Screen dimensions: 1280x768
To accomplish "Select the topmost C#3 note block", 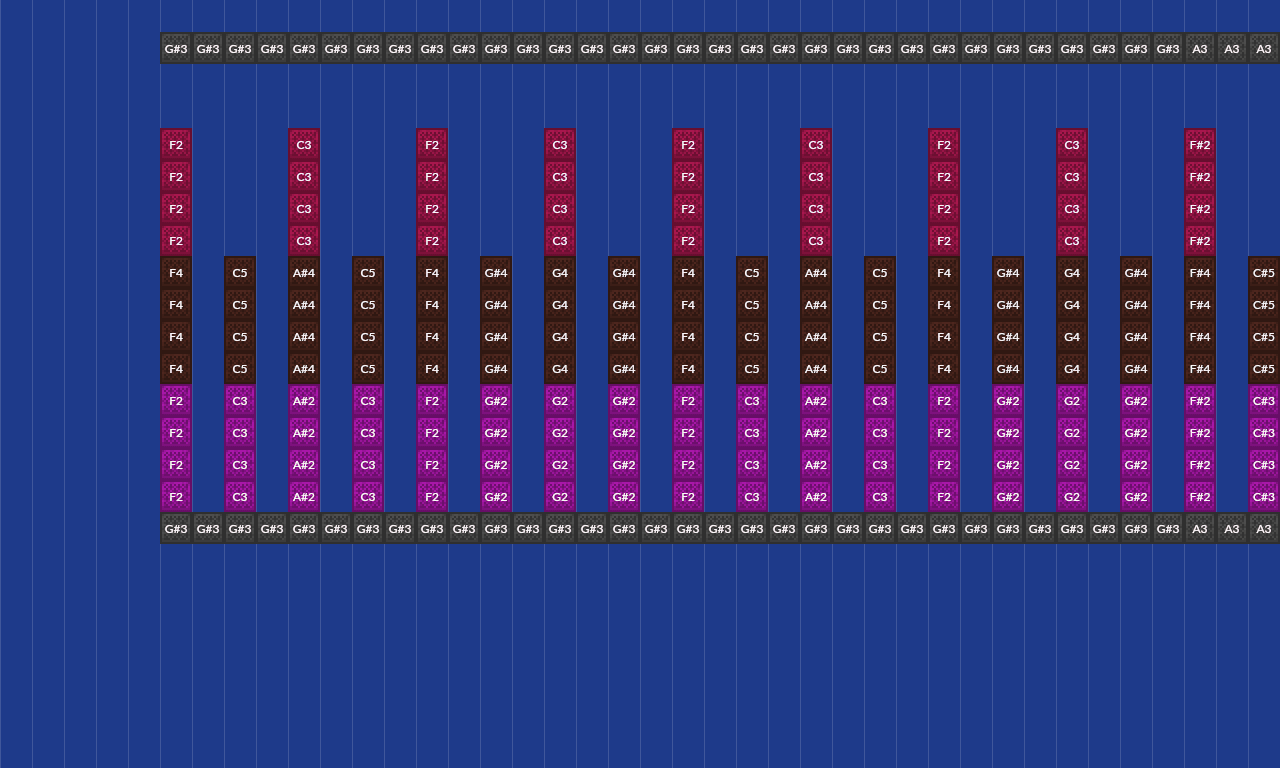I will pos(1264,401).
